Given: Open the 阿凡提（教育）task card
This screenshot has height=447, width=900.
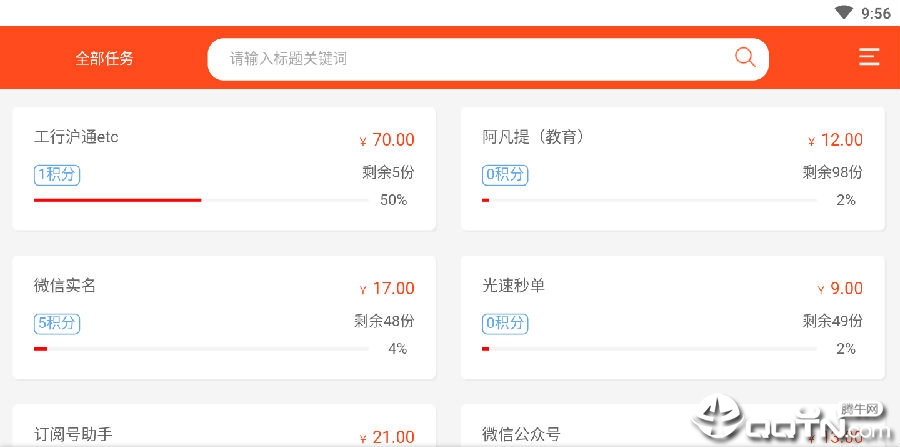Looking at the screenshot, I should tap(673, 169).
